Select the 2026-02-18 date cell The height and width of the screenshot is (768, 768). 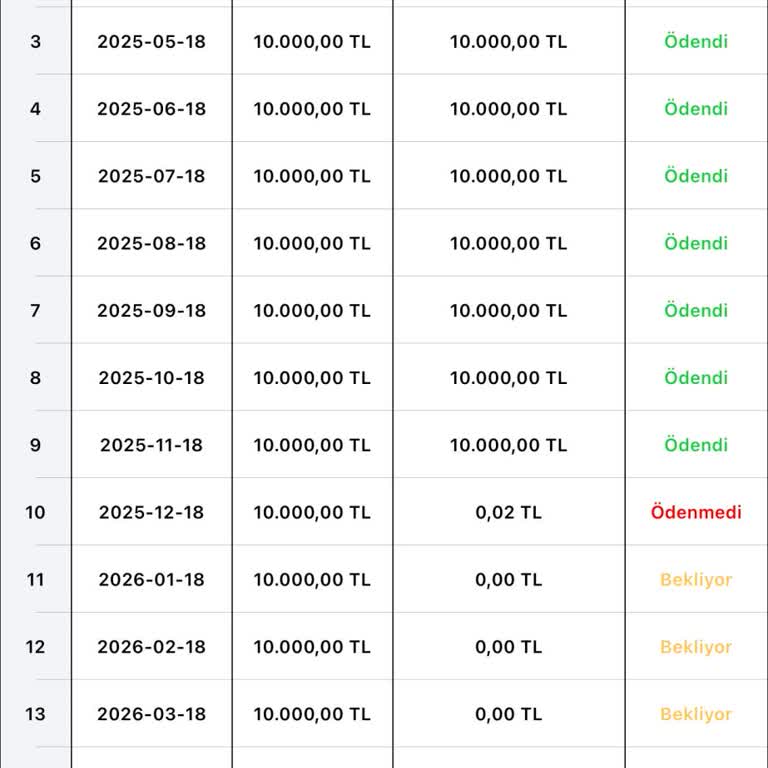pyautogui.click(x=151, y=647)
